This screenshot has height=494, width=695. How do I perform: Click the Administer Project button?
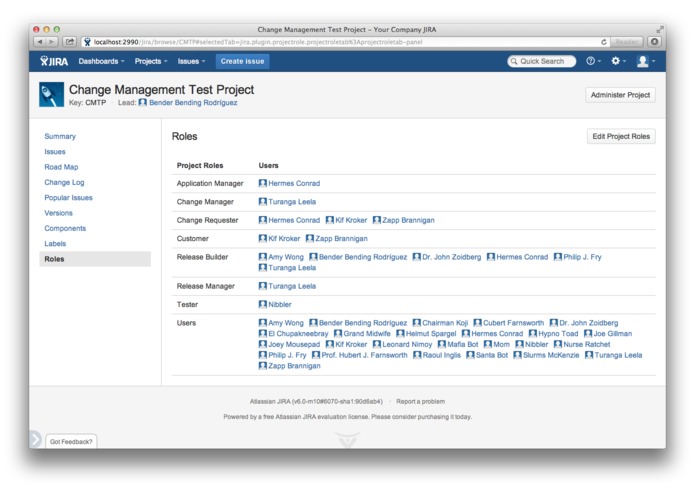pyautogui.click(x=620, y=95)
